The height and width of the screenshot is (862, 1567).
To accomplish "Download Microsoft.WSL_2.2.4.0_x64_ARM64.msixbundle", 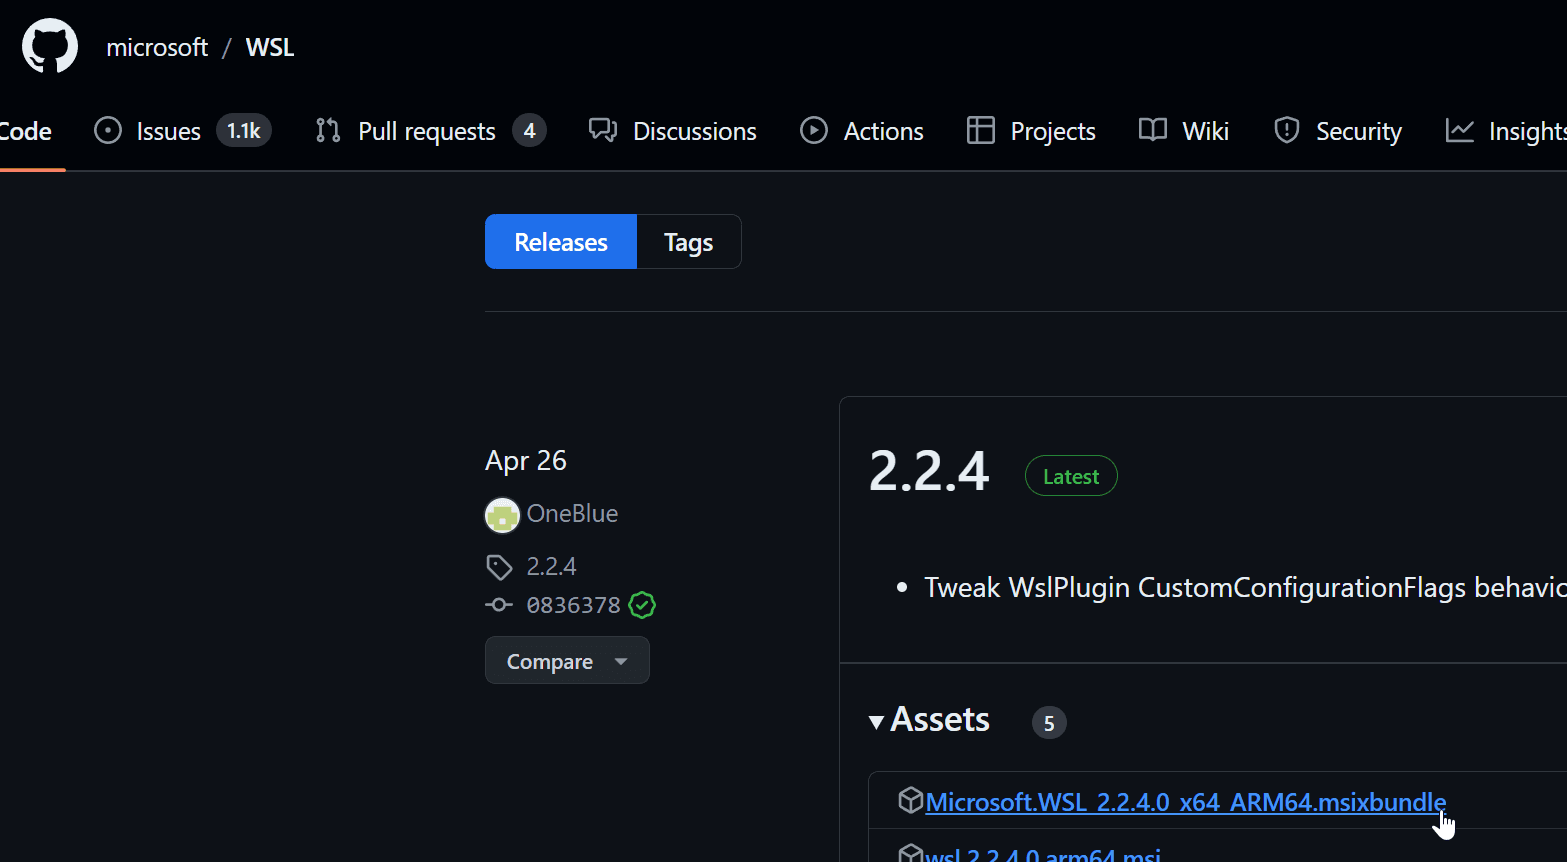I will click(1186, 802).
